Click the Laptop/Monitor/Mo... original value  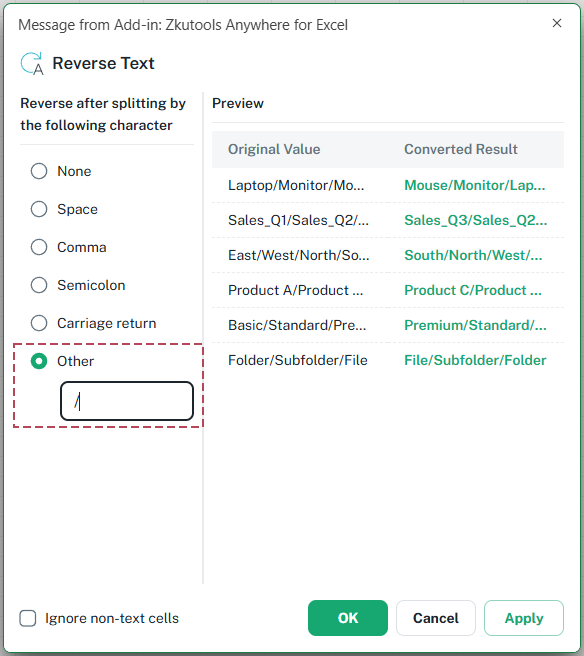pos(296,185)
